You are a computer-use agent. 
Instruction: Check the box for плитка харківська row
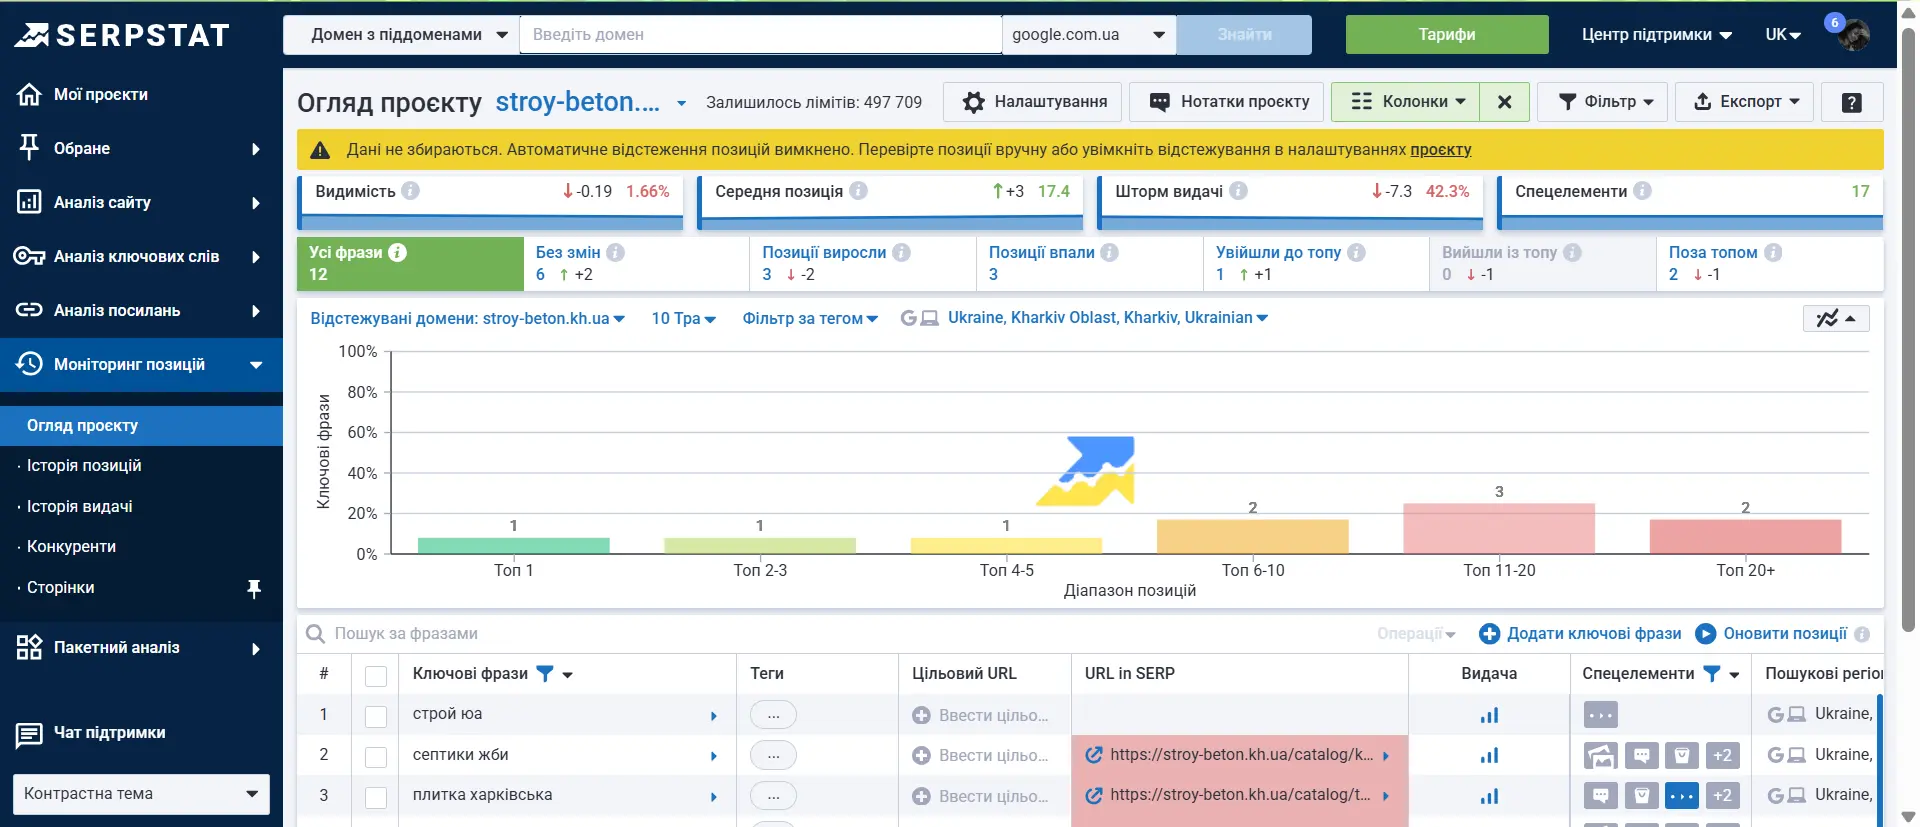pyautogui.click(x=376, y=797)
